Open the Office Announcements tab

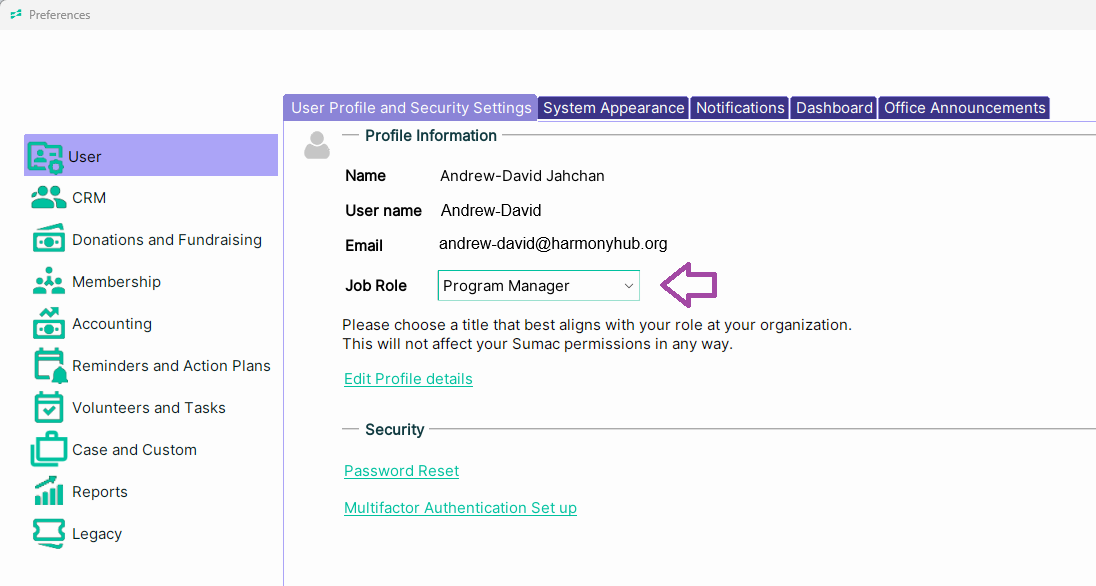click(964, 108)
